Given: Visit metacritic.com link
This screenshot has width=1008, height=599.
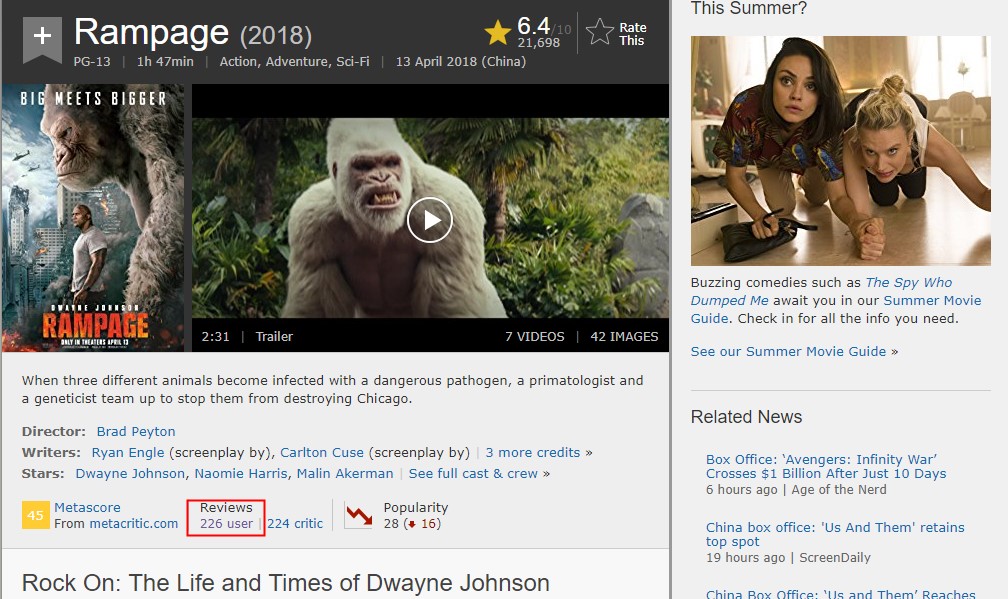Looking at the screenshot, I should tap(134, 524).
